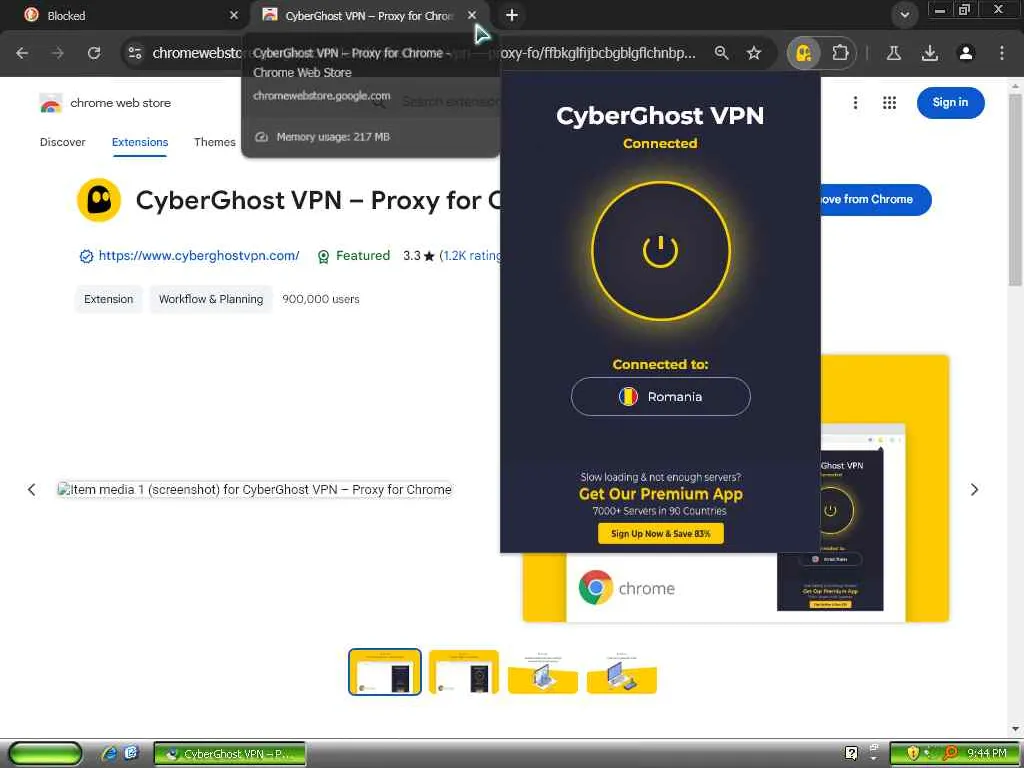Select the third screenshot thumbnail
The width and height of the screenshot is (1024, 768).
point(543,671)
